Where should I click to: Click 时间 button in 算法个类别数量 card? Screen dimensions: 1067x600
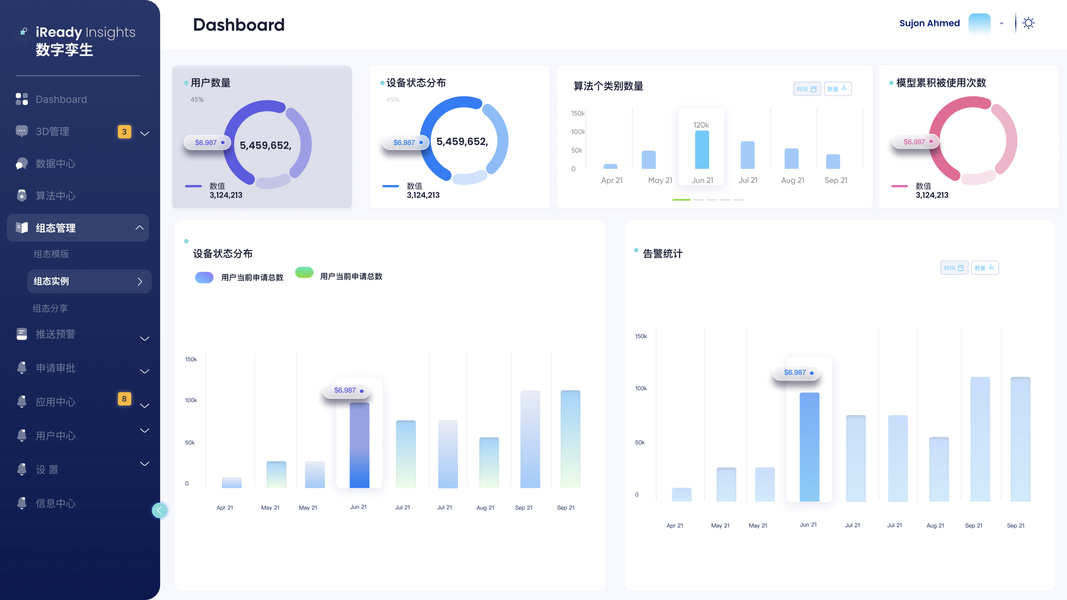click(807, 89)
